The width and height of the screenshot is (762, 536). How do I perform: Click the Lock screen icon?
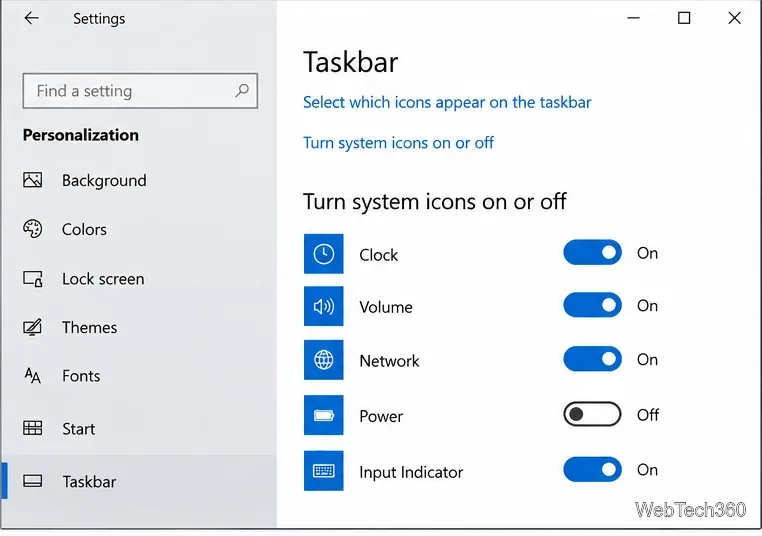pyautogui.click(x=33, y=279)
